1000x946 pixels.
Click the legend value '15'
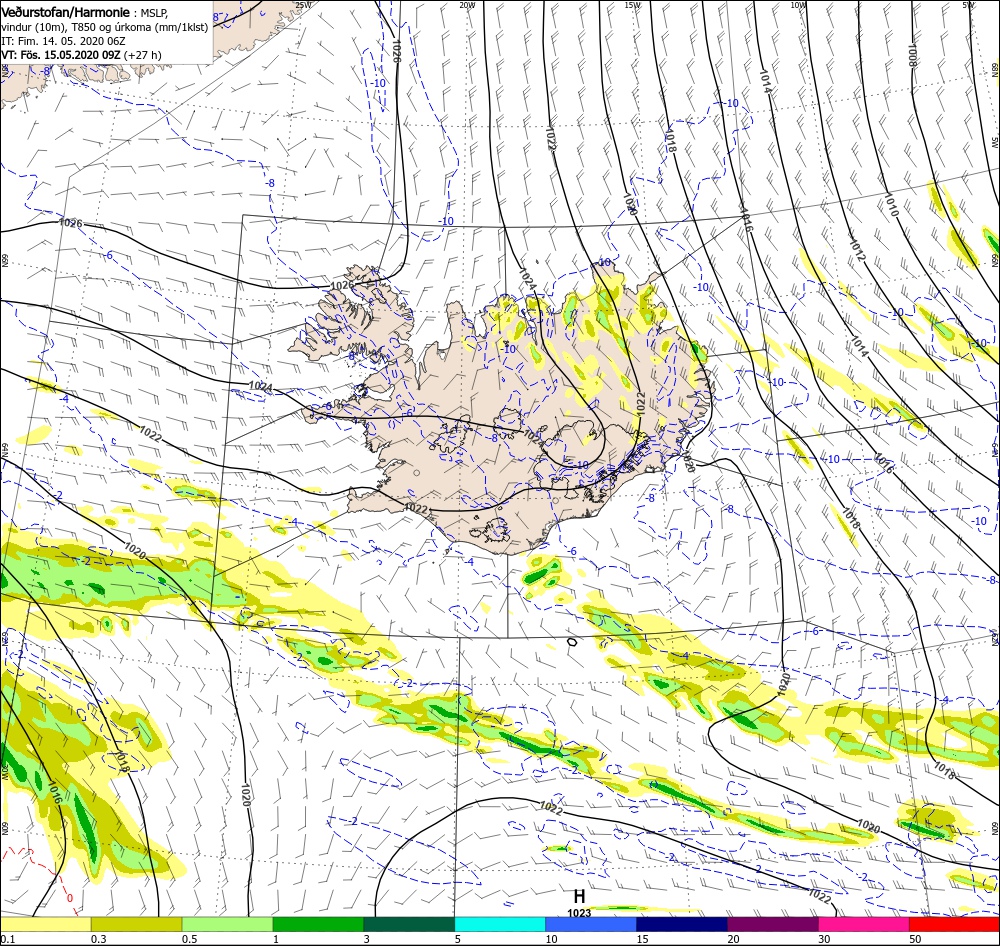(642, 938)
